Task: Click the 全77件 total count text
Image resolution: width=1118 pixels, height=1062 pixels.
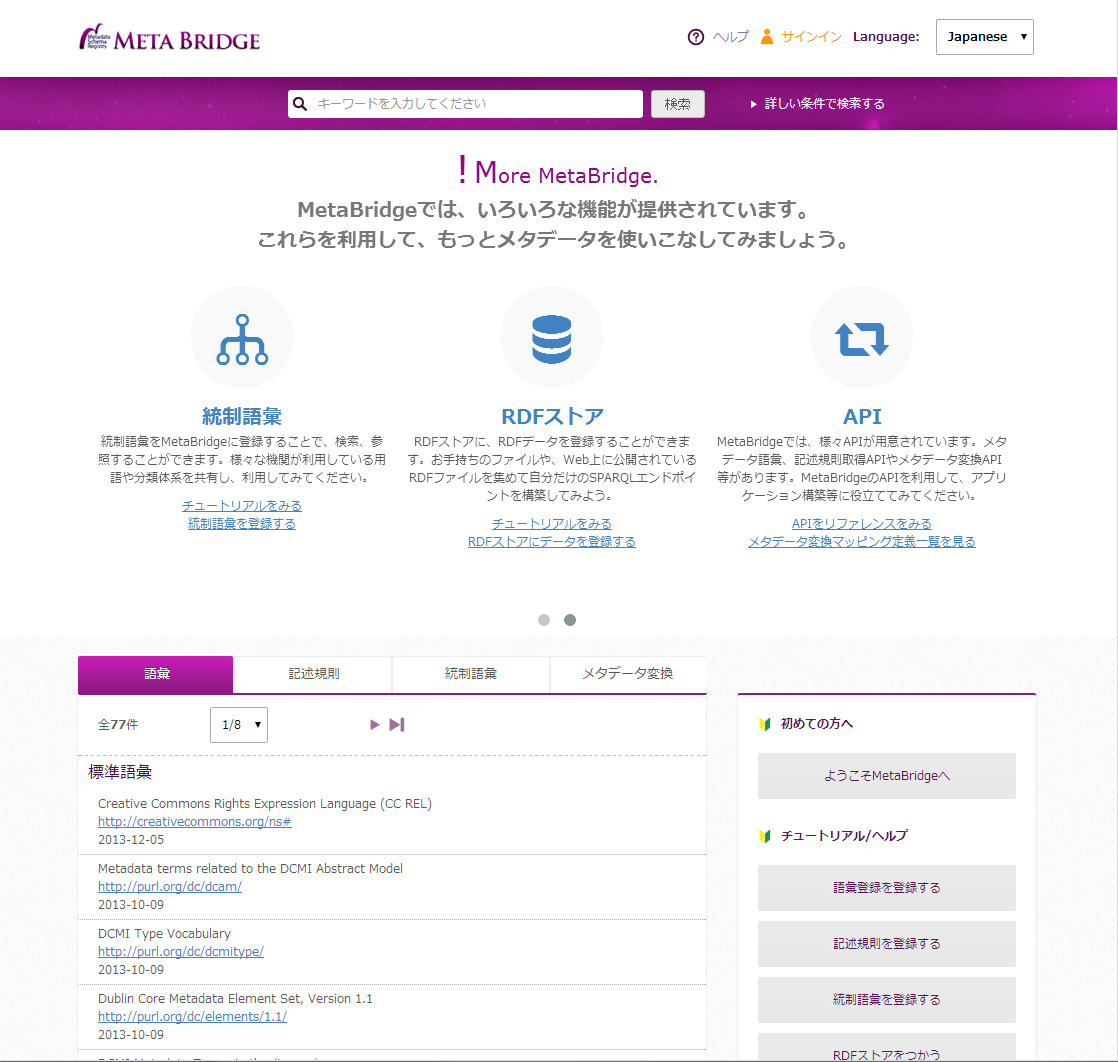Action: [118, 725]
